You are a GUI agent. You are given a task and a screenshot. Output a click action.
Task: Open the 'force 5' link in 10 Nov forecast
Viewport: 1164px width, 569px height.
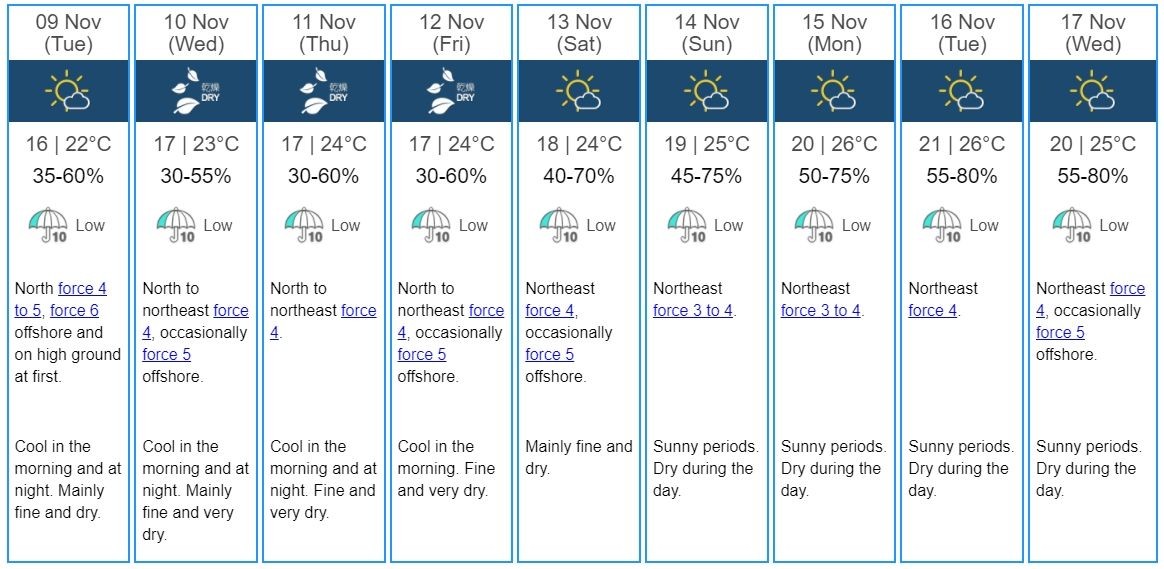click(x=166, y=354)
